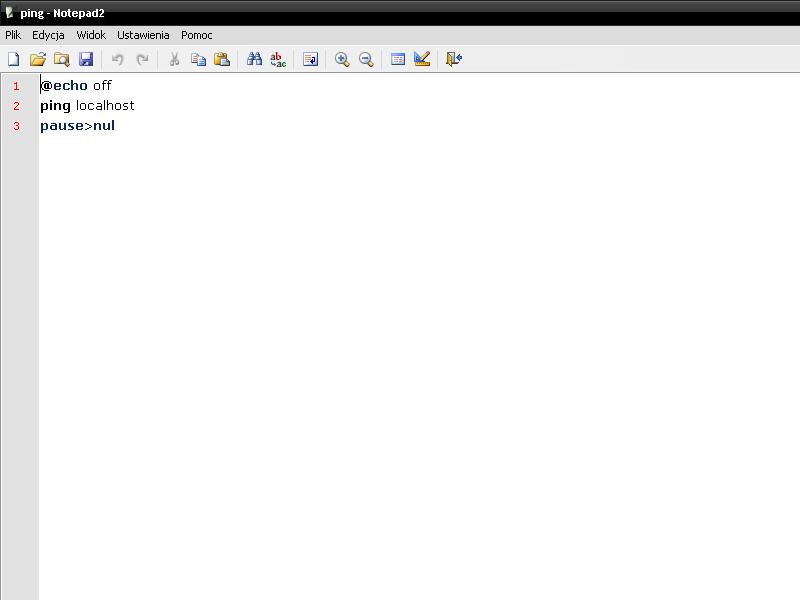Click the Exit door icon

[x=454, y=59]
